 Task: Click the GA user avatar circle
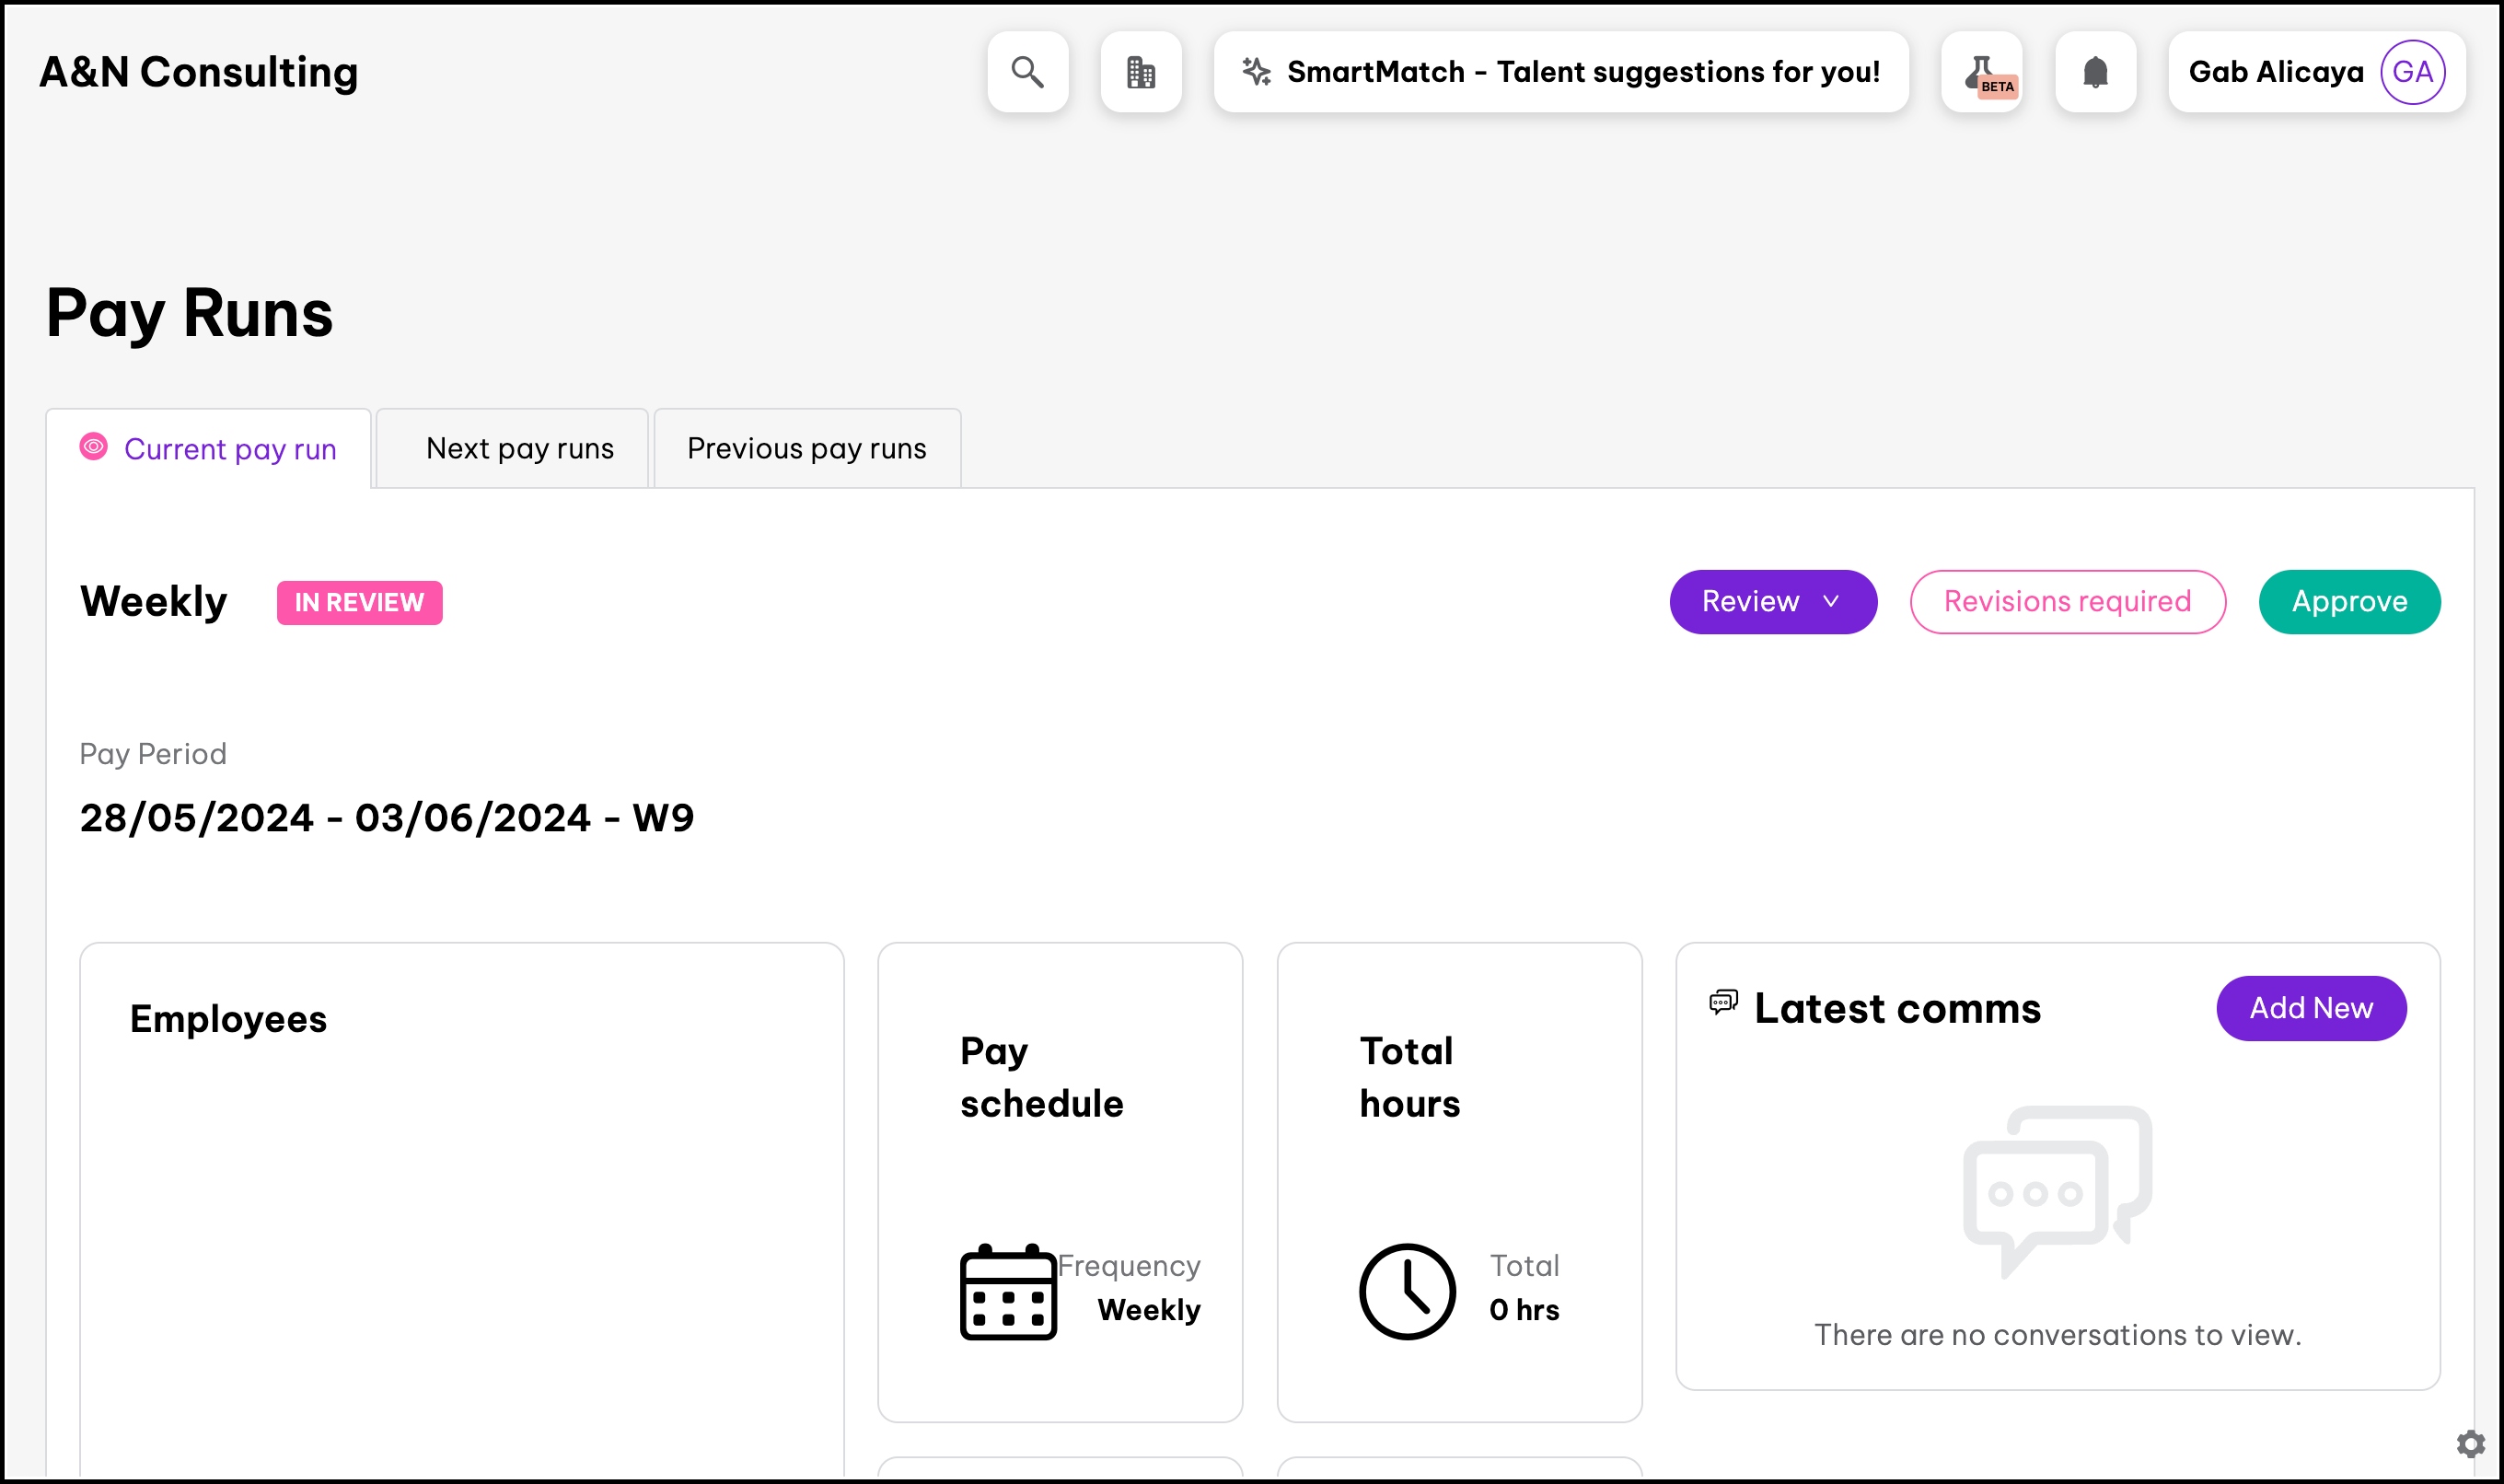(2412, 72)
